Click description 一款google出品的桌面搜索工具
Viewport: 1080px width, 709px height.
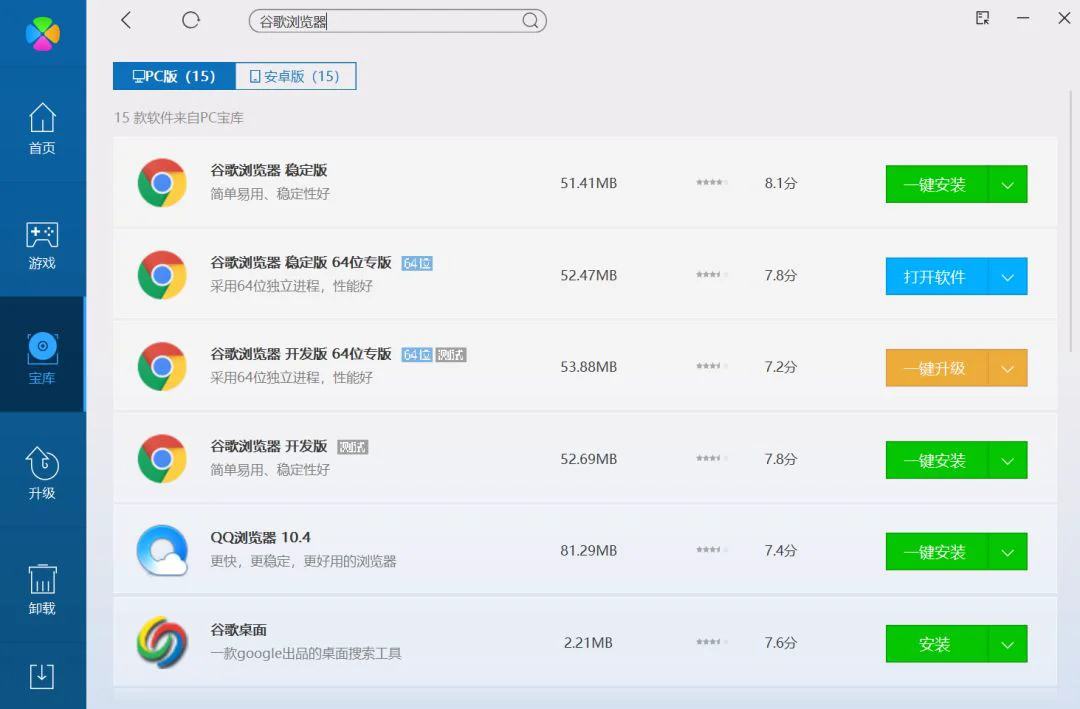[306, 653]
